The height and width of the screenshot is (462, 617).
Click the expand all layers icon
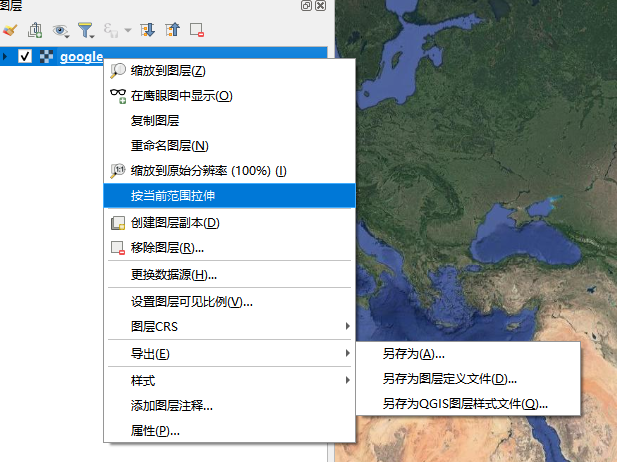click(148, 30)
